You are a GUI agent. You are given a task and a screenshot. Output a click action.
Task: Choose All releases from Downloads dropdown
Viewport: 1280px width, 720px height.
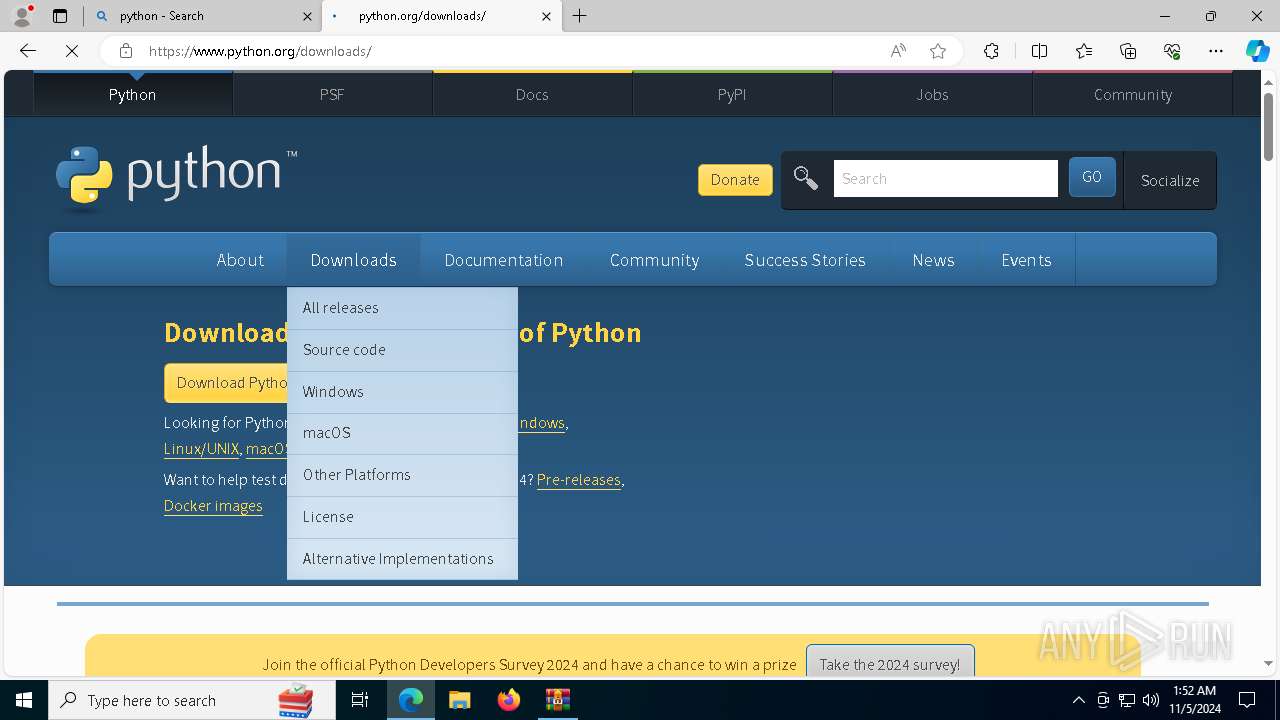pos(402,308)
